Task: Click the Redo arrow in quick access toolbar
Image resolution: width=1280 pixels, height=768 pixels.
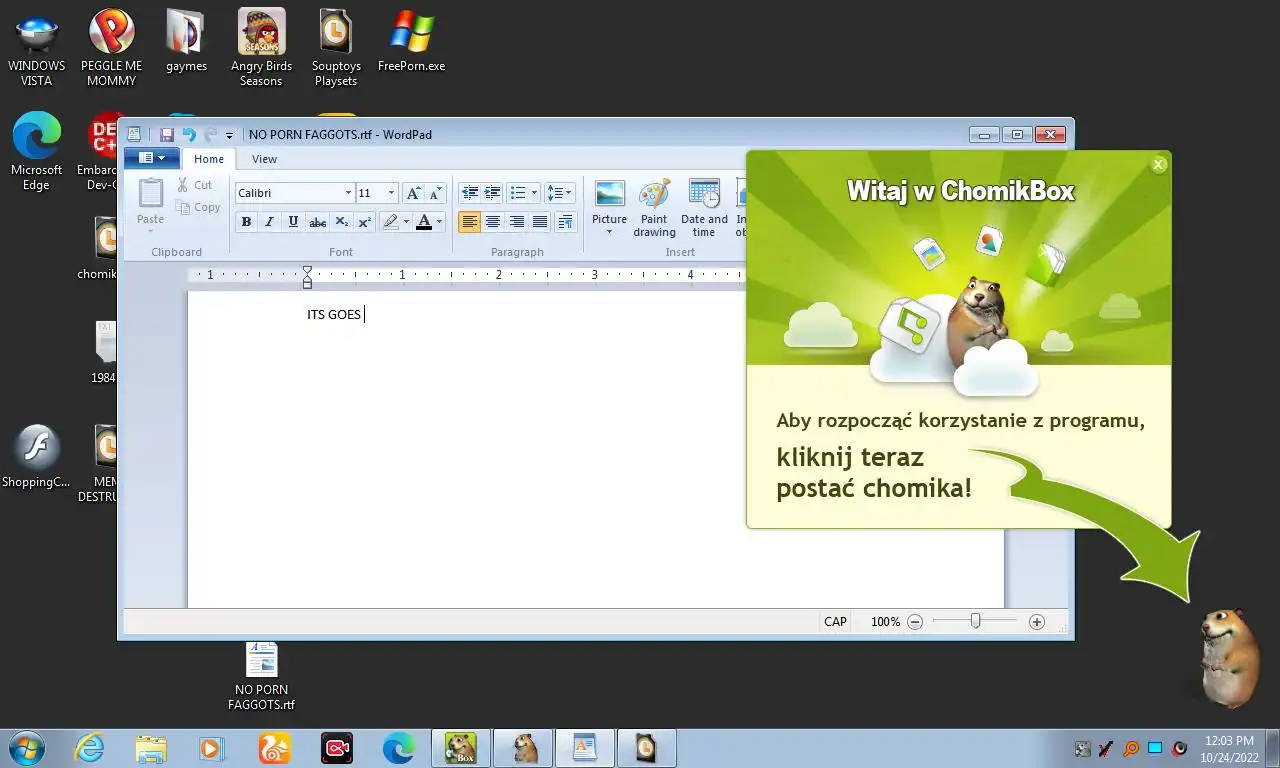Action: [210, 135]
